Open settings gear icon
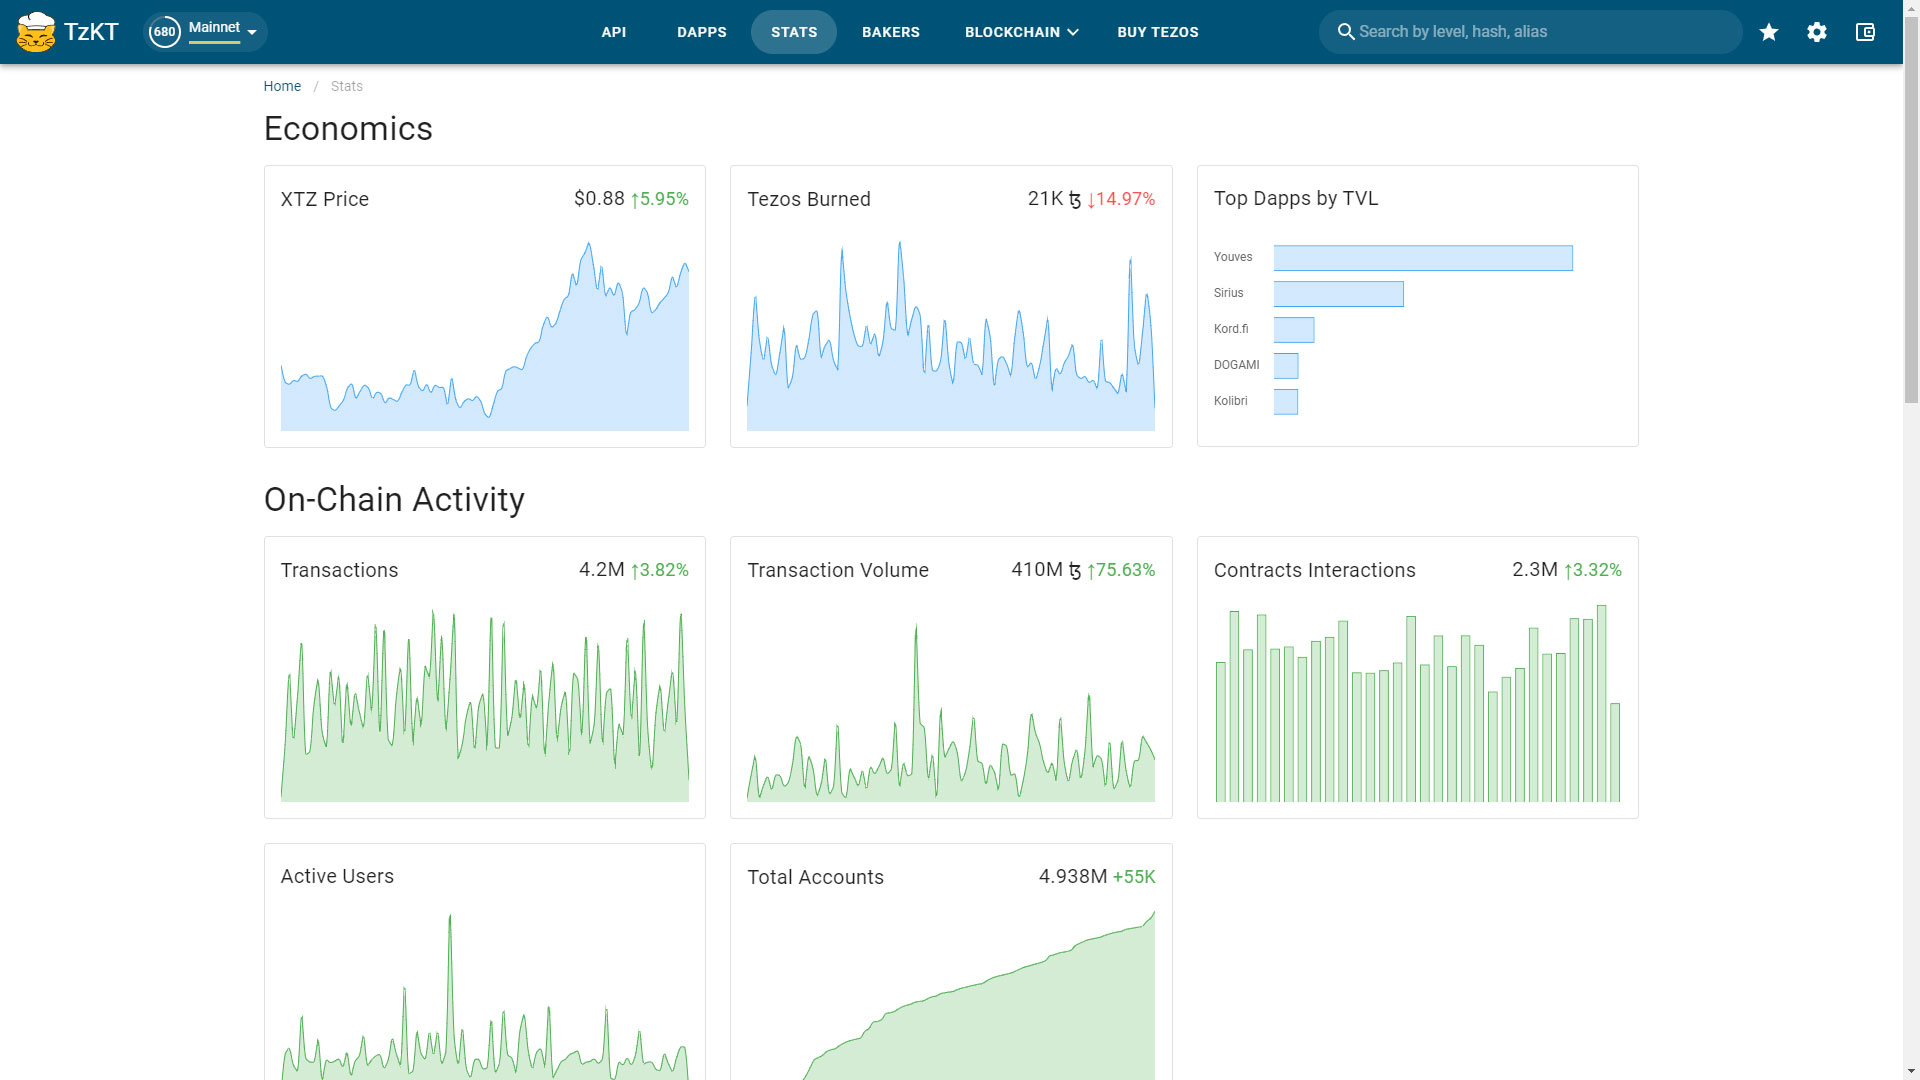The image size is (1920, 1080). (x=1817, y=32)
